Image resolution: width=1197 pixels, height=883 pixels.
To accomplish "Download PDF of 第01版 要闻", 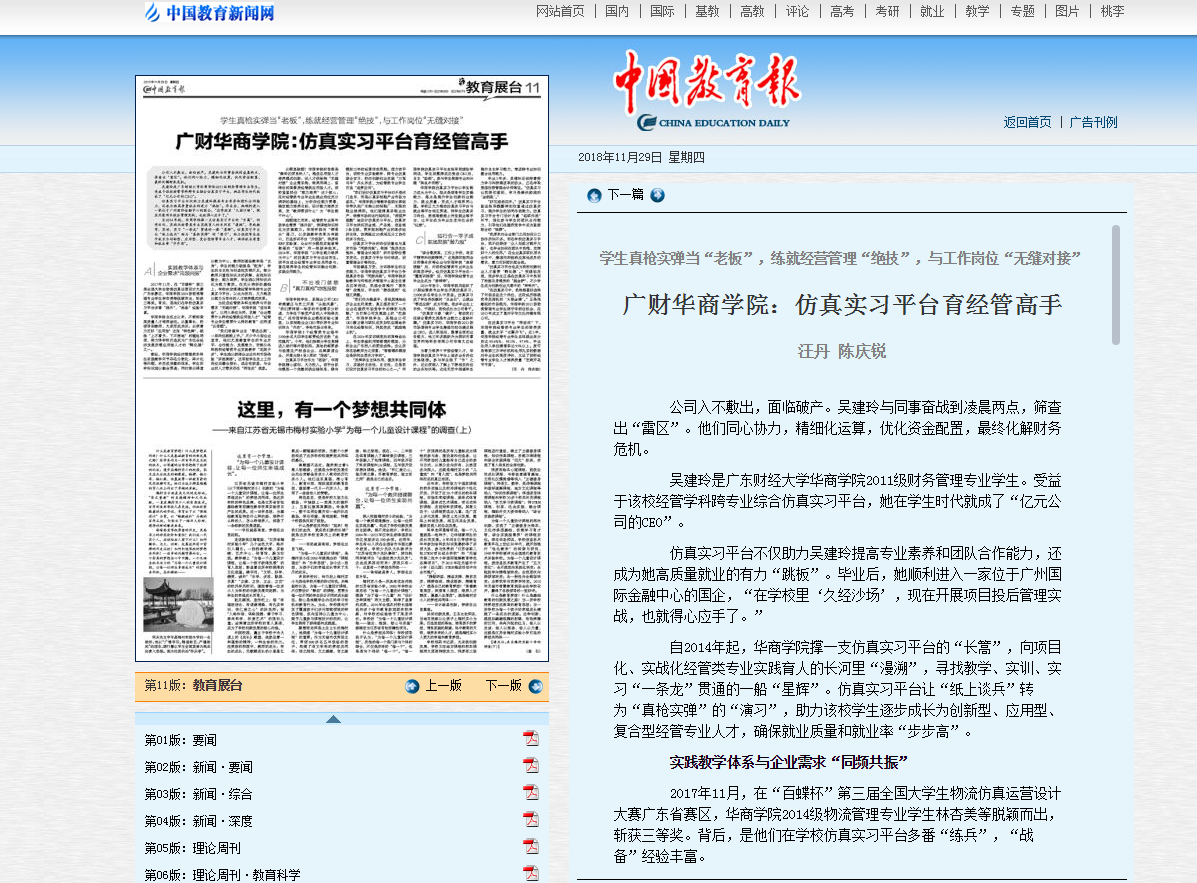I will tap(531, 738).
